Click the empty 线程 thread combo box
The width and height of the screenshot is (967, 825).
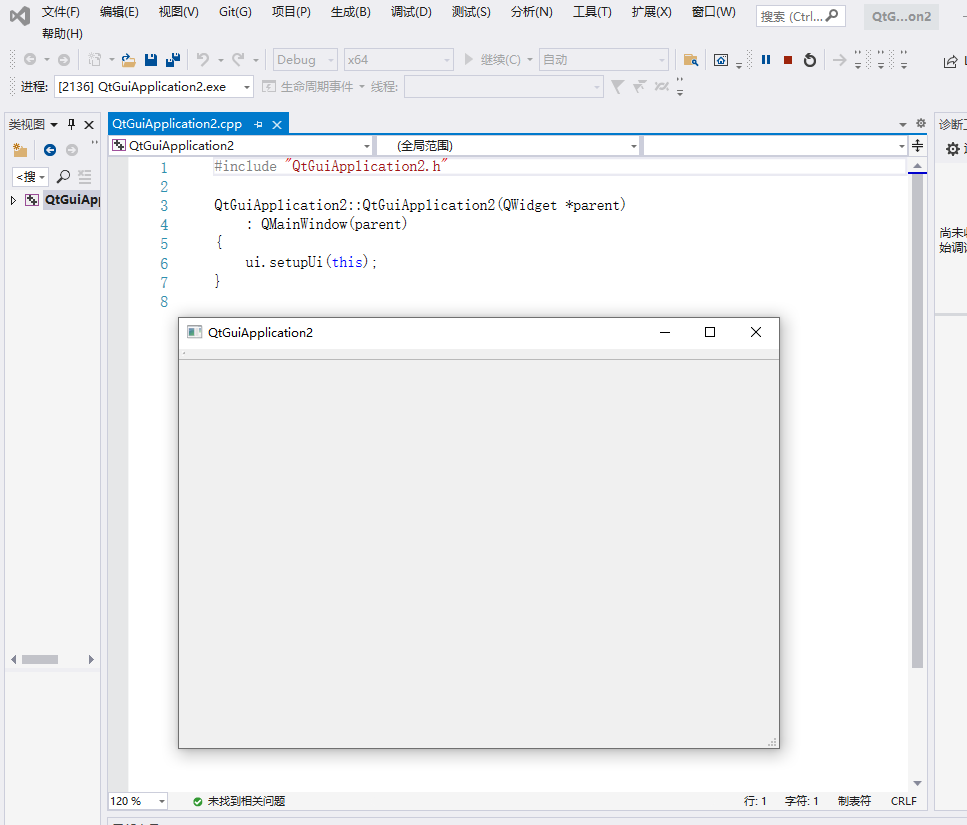click(503, 87)
